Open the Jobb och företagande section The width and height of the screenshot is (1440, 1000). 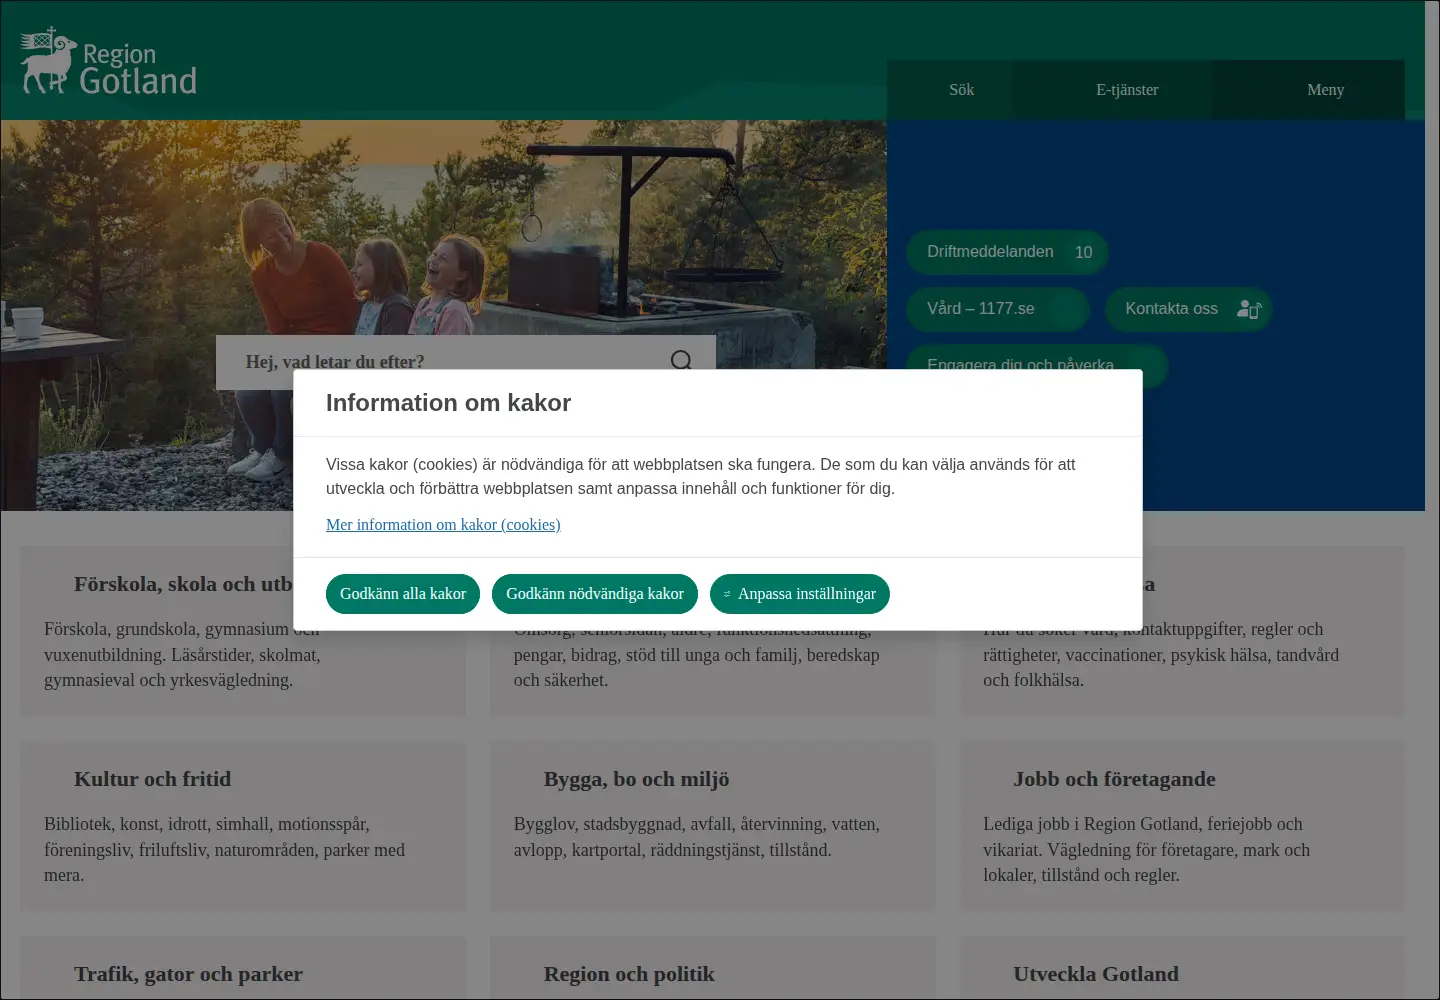(x=1114, y=779)
